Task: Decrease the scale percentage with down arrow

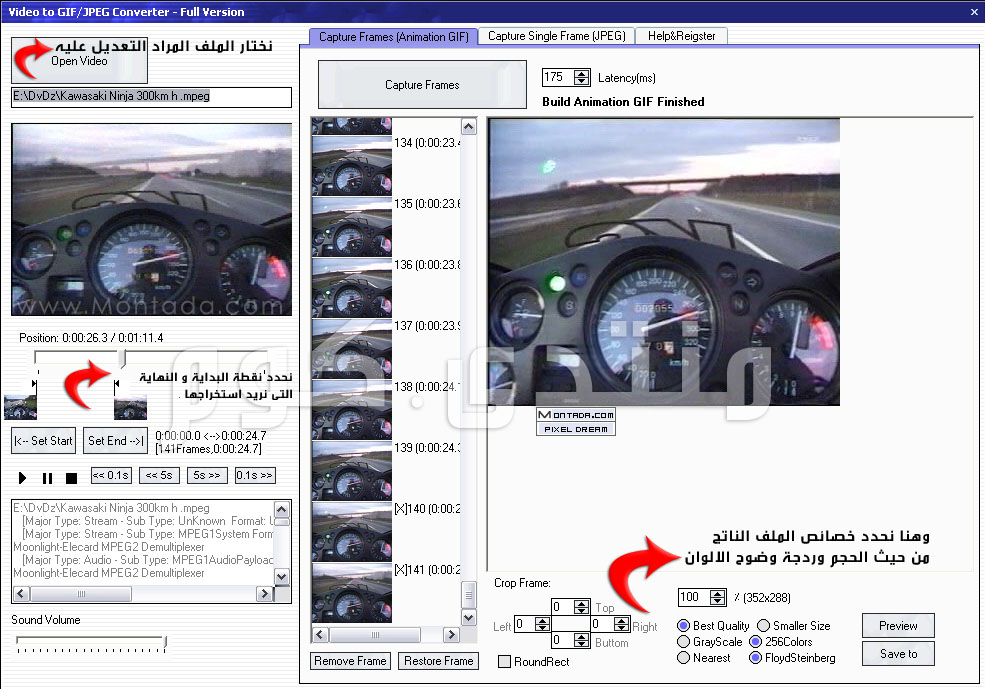Action: 717,601
